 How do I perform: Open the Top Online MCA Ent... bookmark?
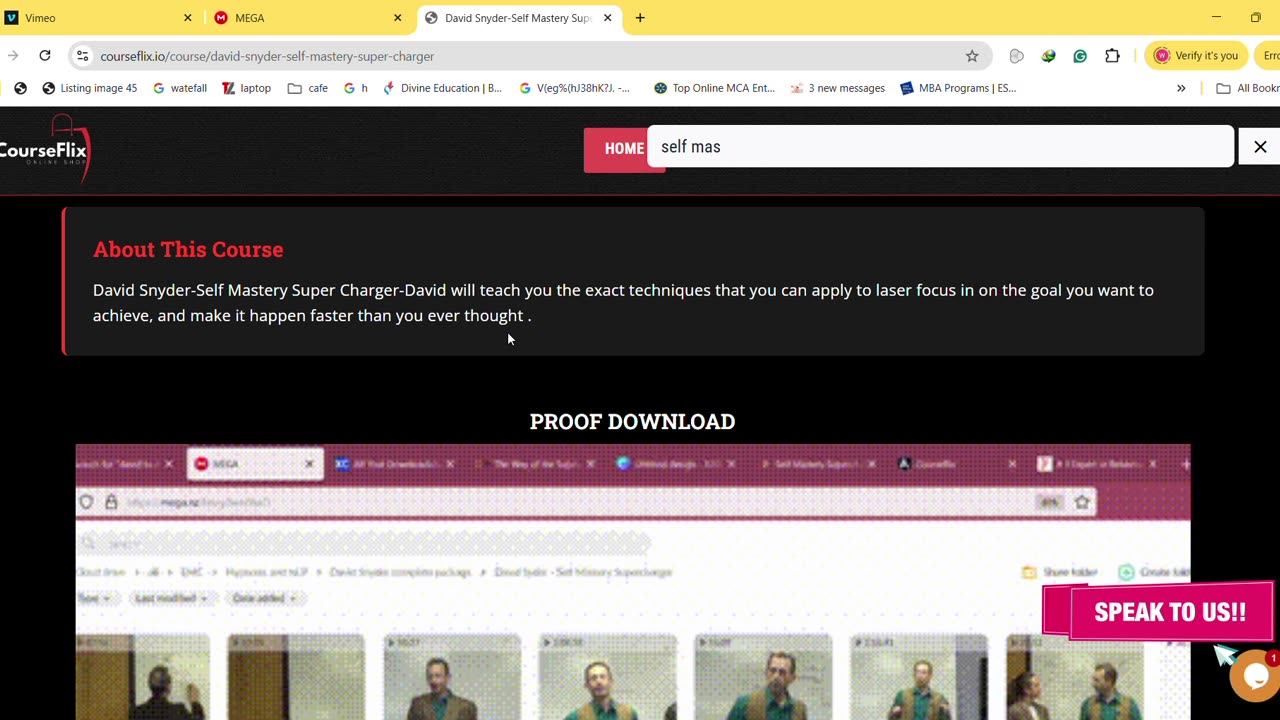tap(714, 88)
